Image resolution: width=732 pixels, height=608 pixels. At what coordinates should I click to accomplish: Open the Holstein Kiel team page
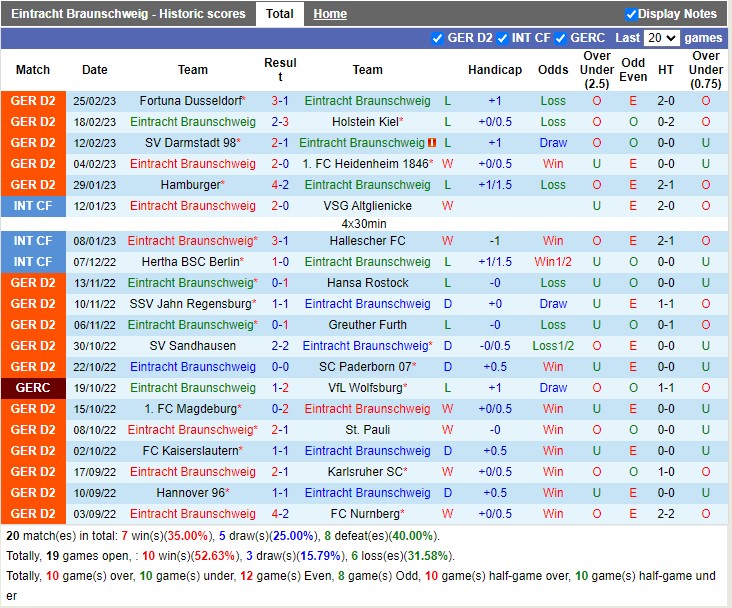point(365,122)
